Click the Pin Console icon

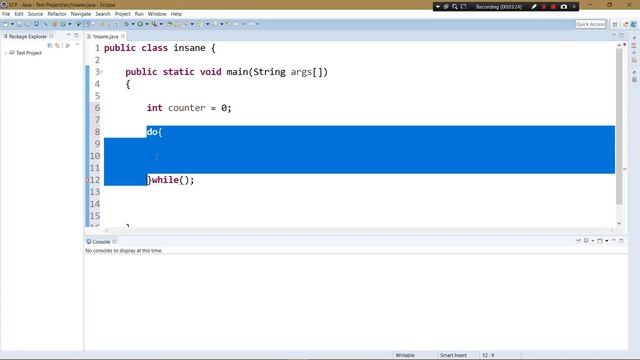point(578,241)
